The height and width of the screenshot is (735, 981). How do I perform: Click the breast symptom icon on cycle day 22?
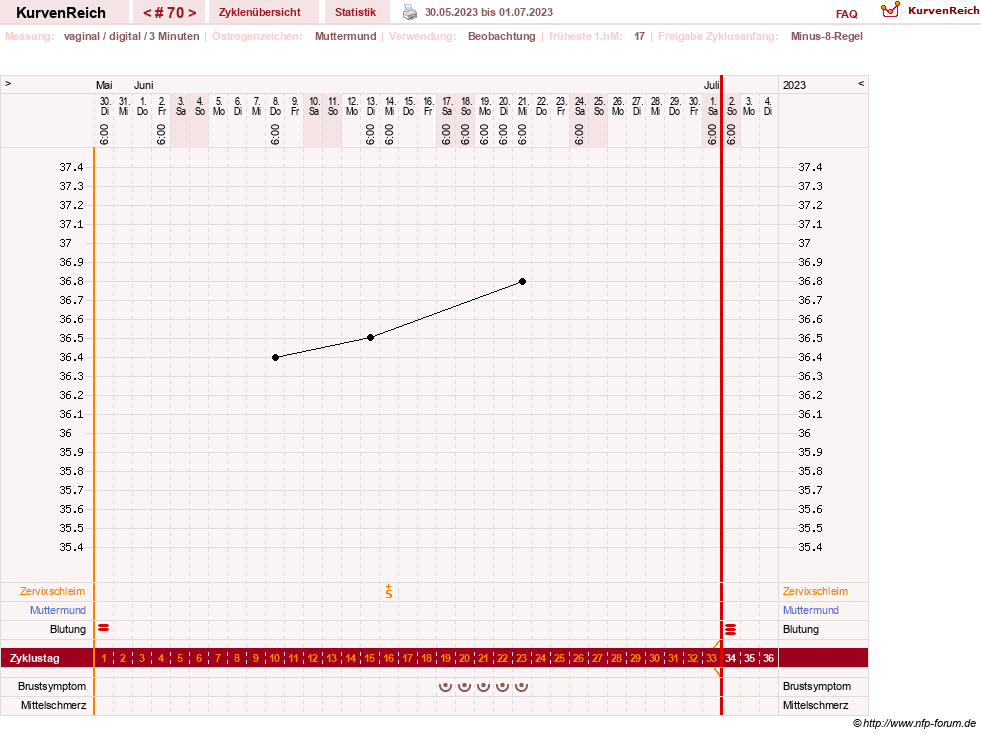click(x=502, y=686)
